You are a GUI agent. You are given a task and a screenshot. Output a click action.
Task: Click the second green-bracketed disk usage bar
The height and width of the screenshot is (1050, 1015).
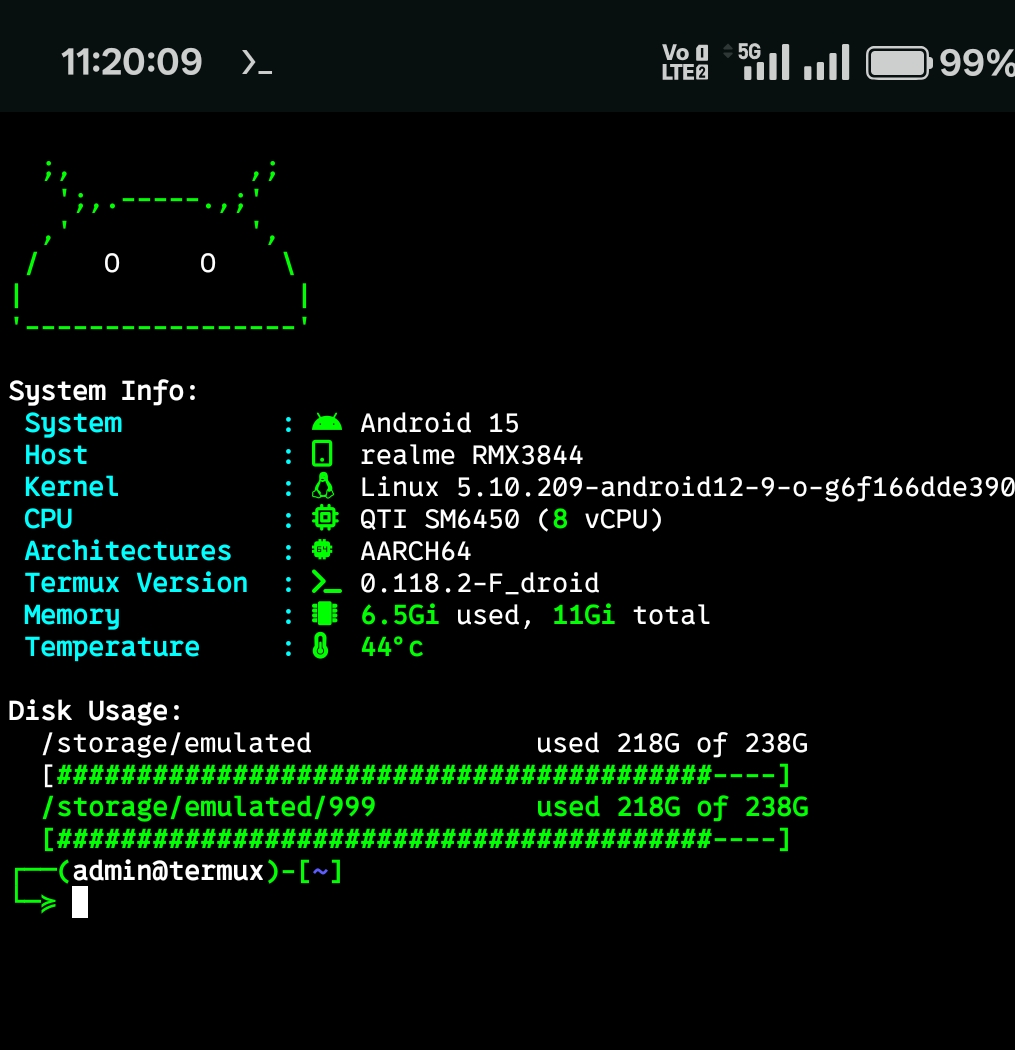(x=416, y=839)
